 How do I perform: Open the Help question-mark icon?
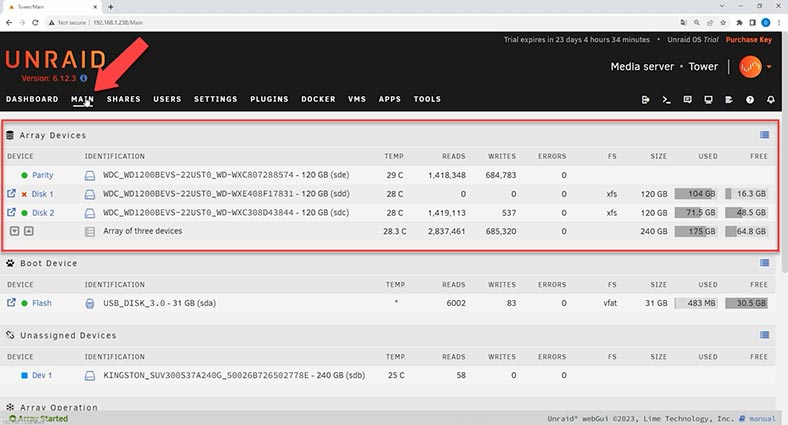pos(750,99)
